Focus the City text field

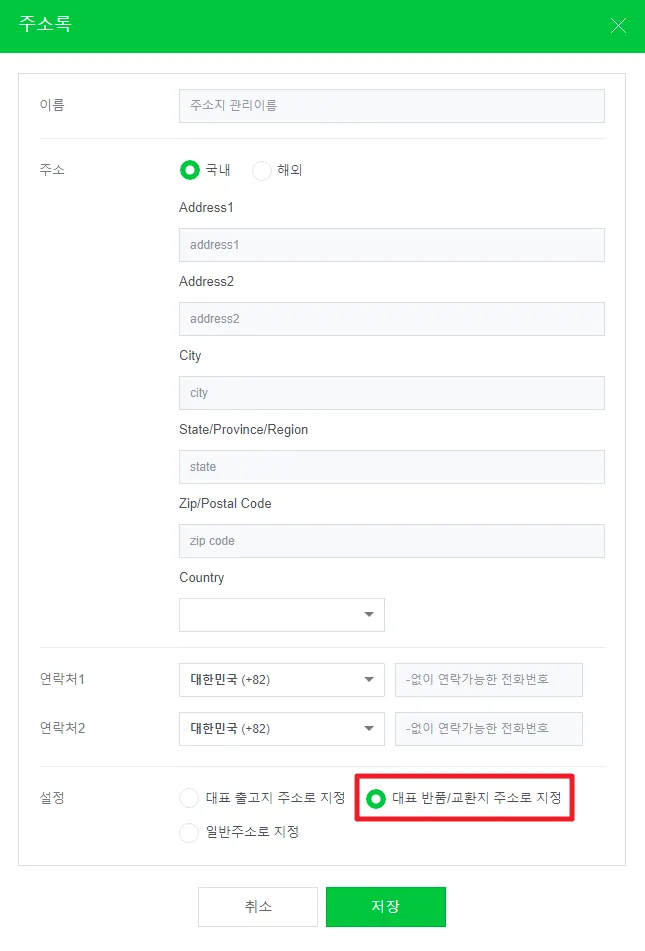click(391, 393)
